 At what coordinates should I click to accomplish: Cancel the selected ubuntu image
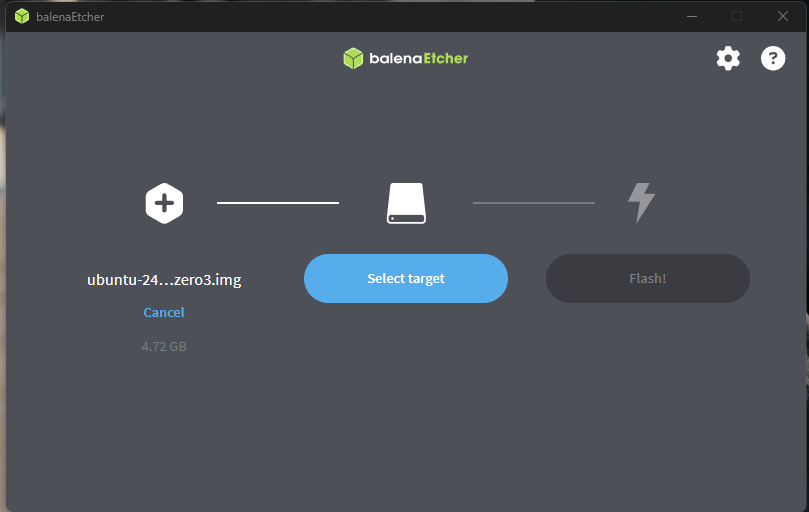tap(164, 312)
